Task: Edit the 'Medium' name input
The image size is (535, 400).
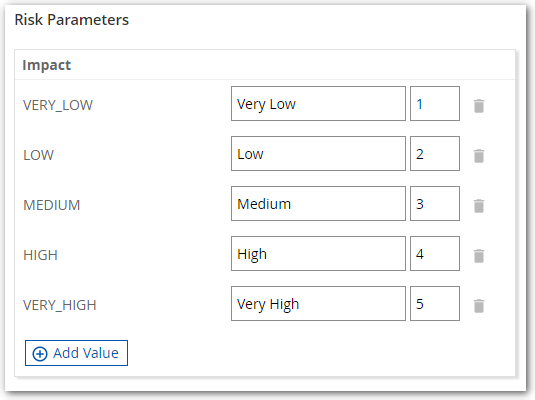Action: tap(318, 203)
